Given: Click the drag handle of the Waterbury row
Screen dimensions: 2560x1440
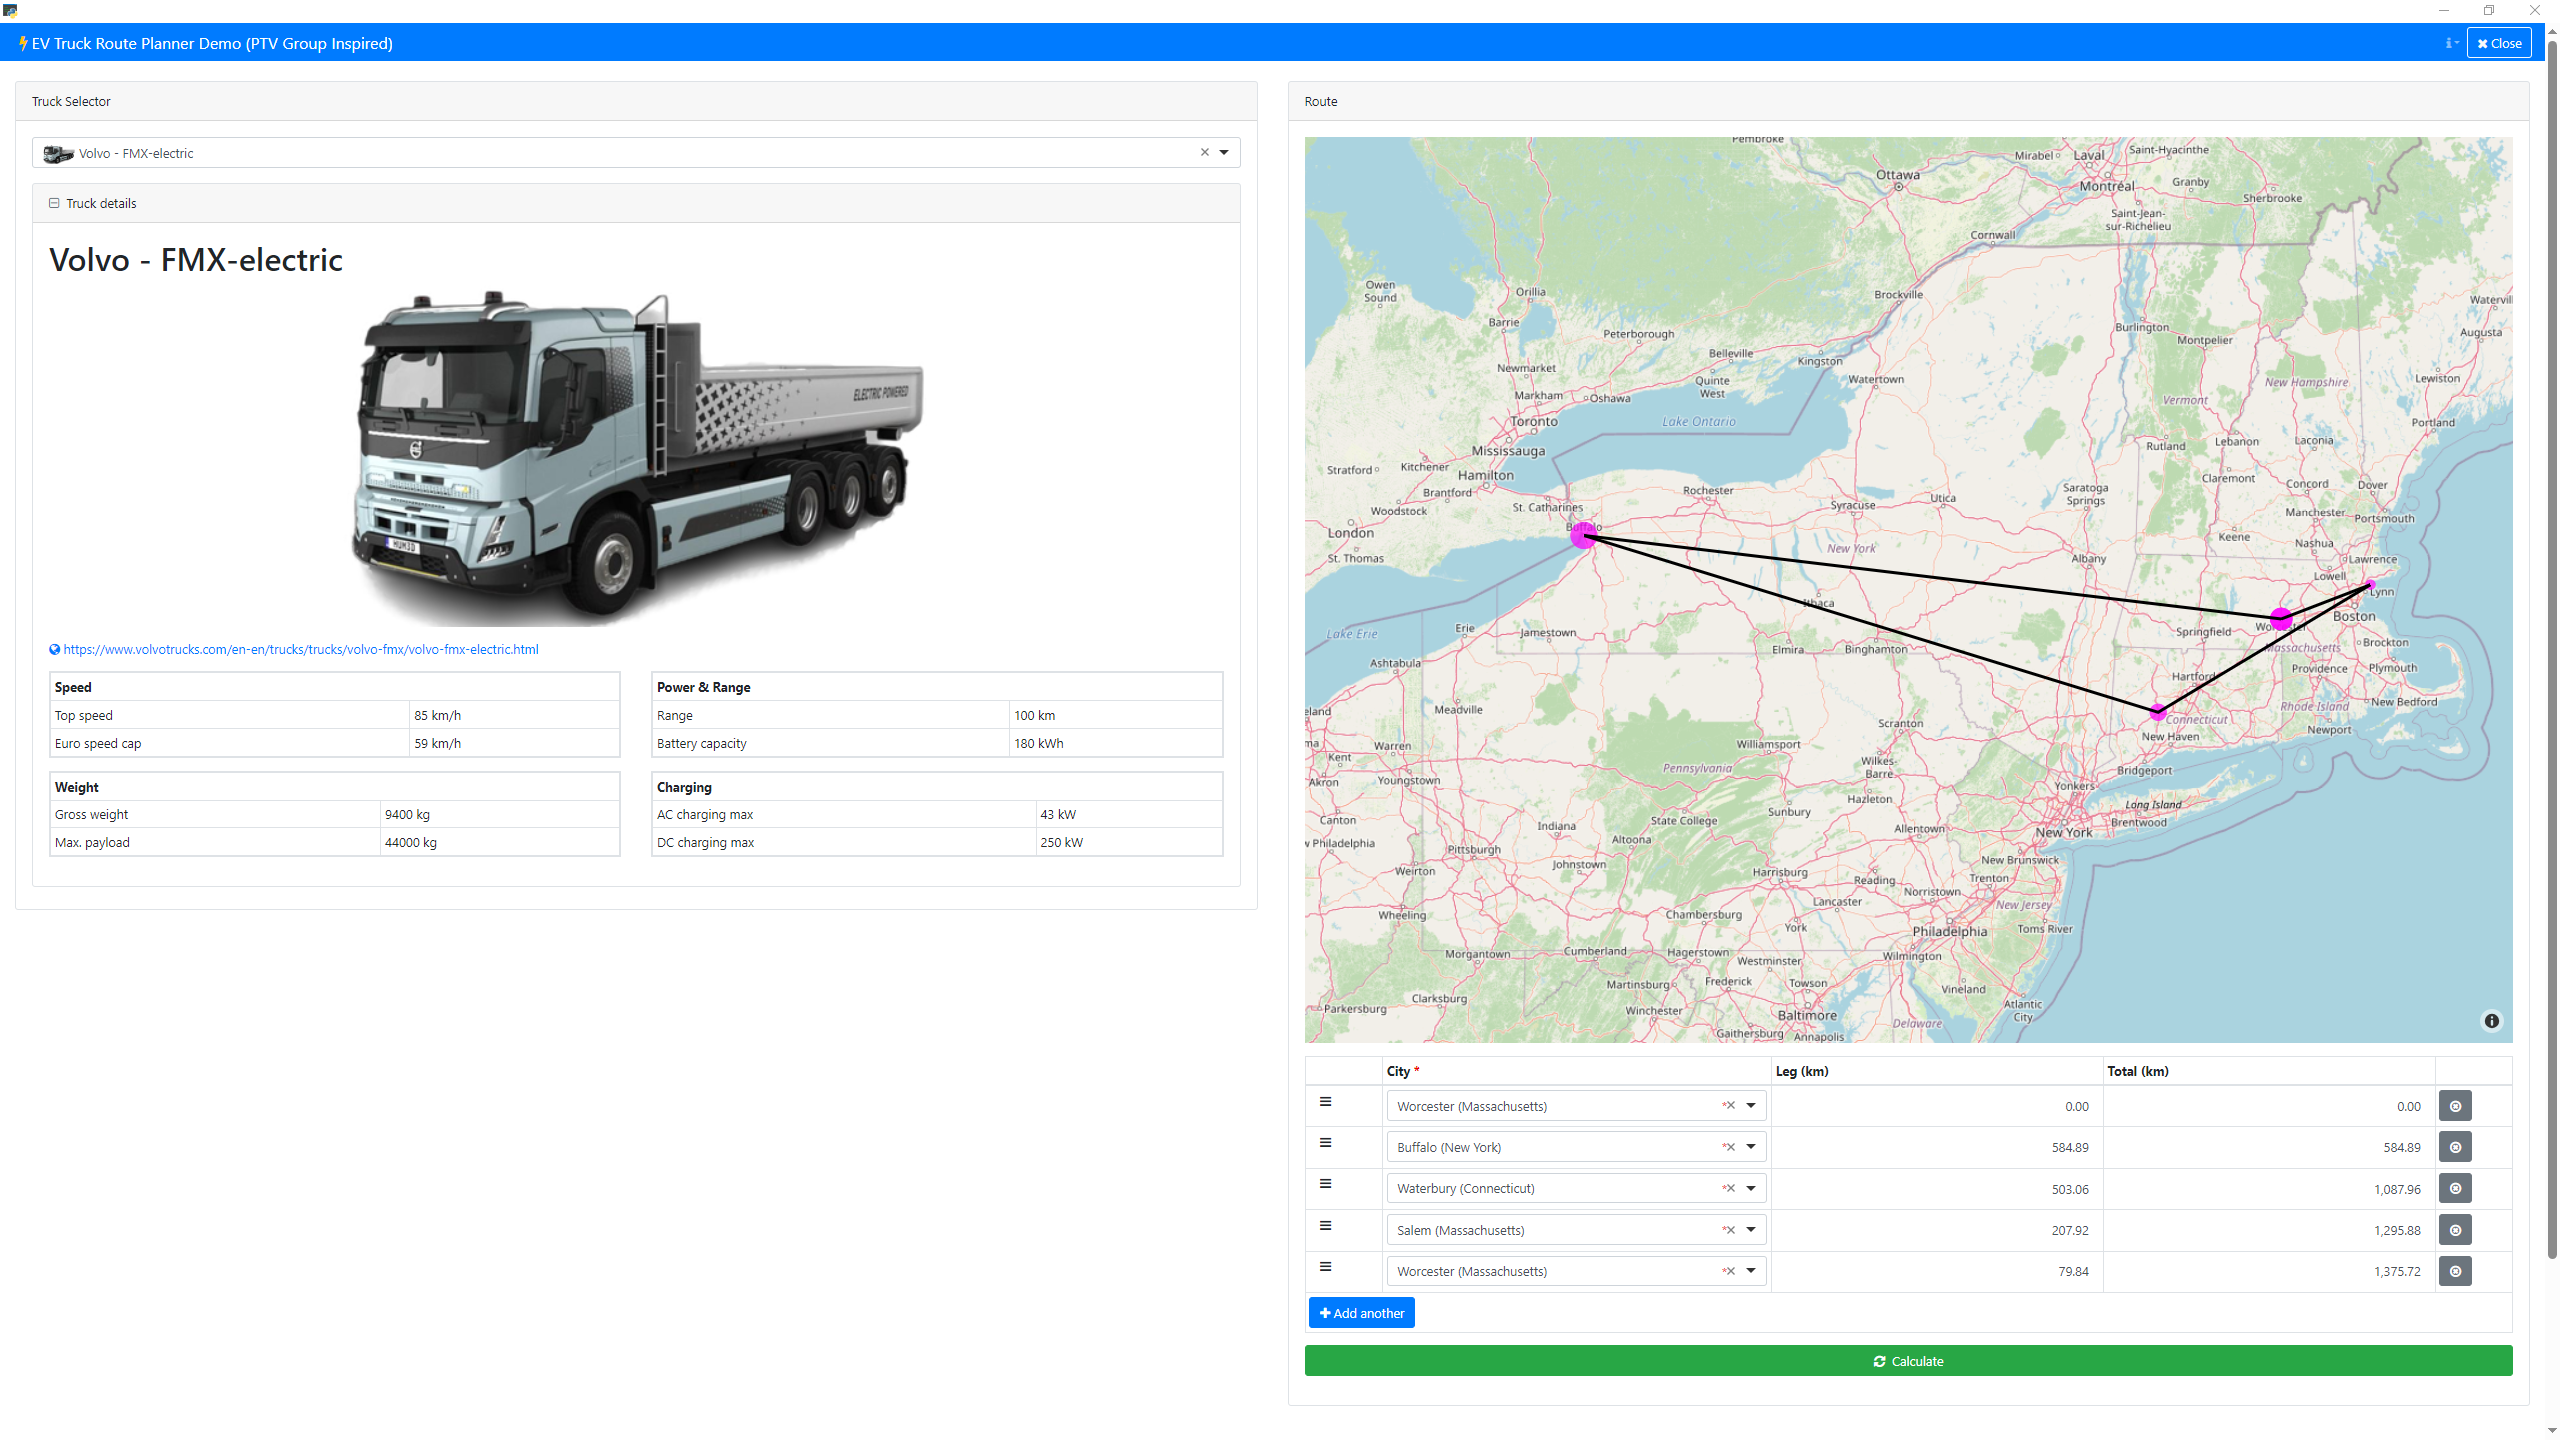Looking at the screenshot, I should coord(1325,1184).
